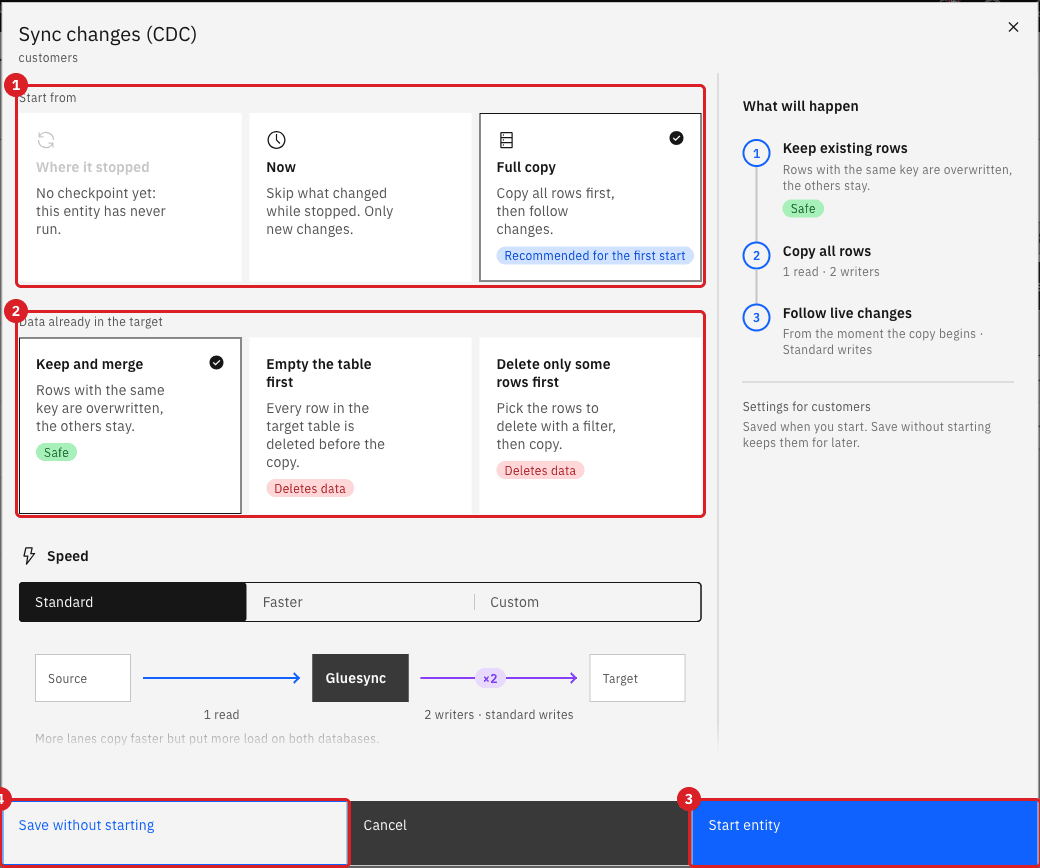1040x868 pixels.
Task: Click Deletes data tag on Delete only some rows
Action: tap(540, 471)
